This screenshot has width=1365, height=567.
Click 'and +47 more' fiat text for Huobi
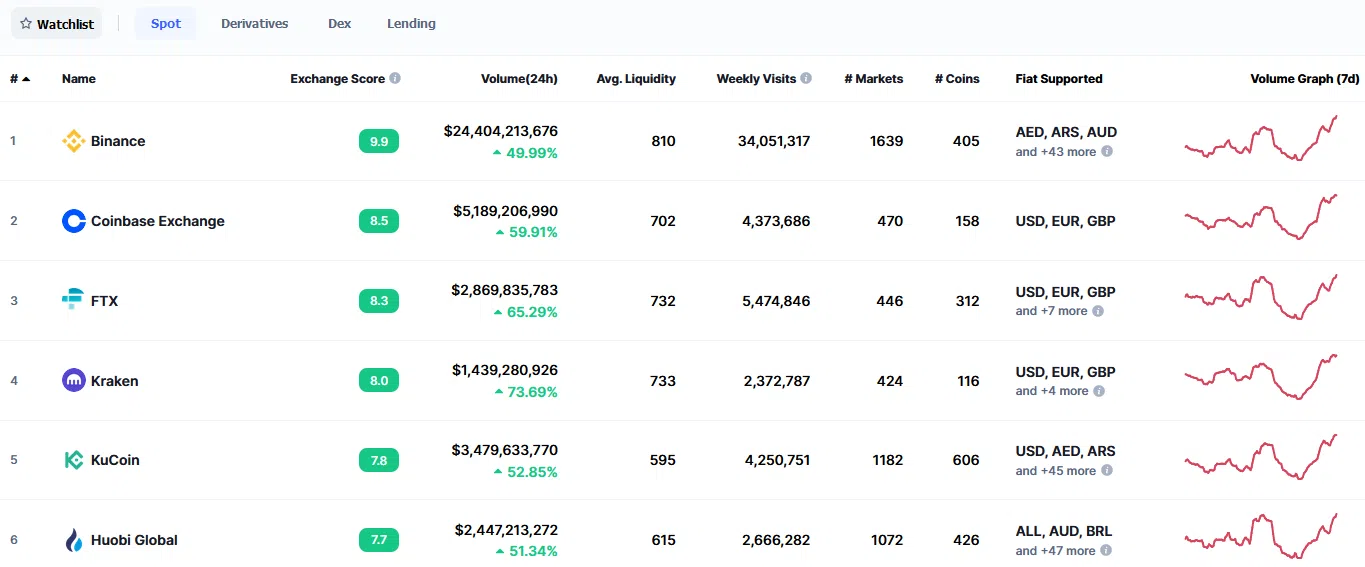(x=1056, y=550)
